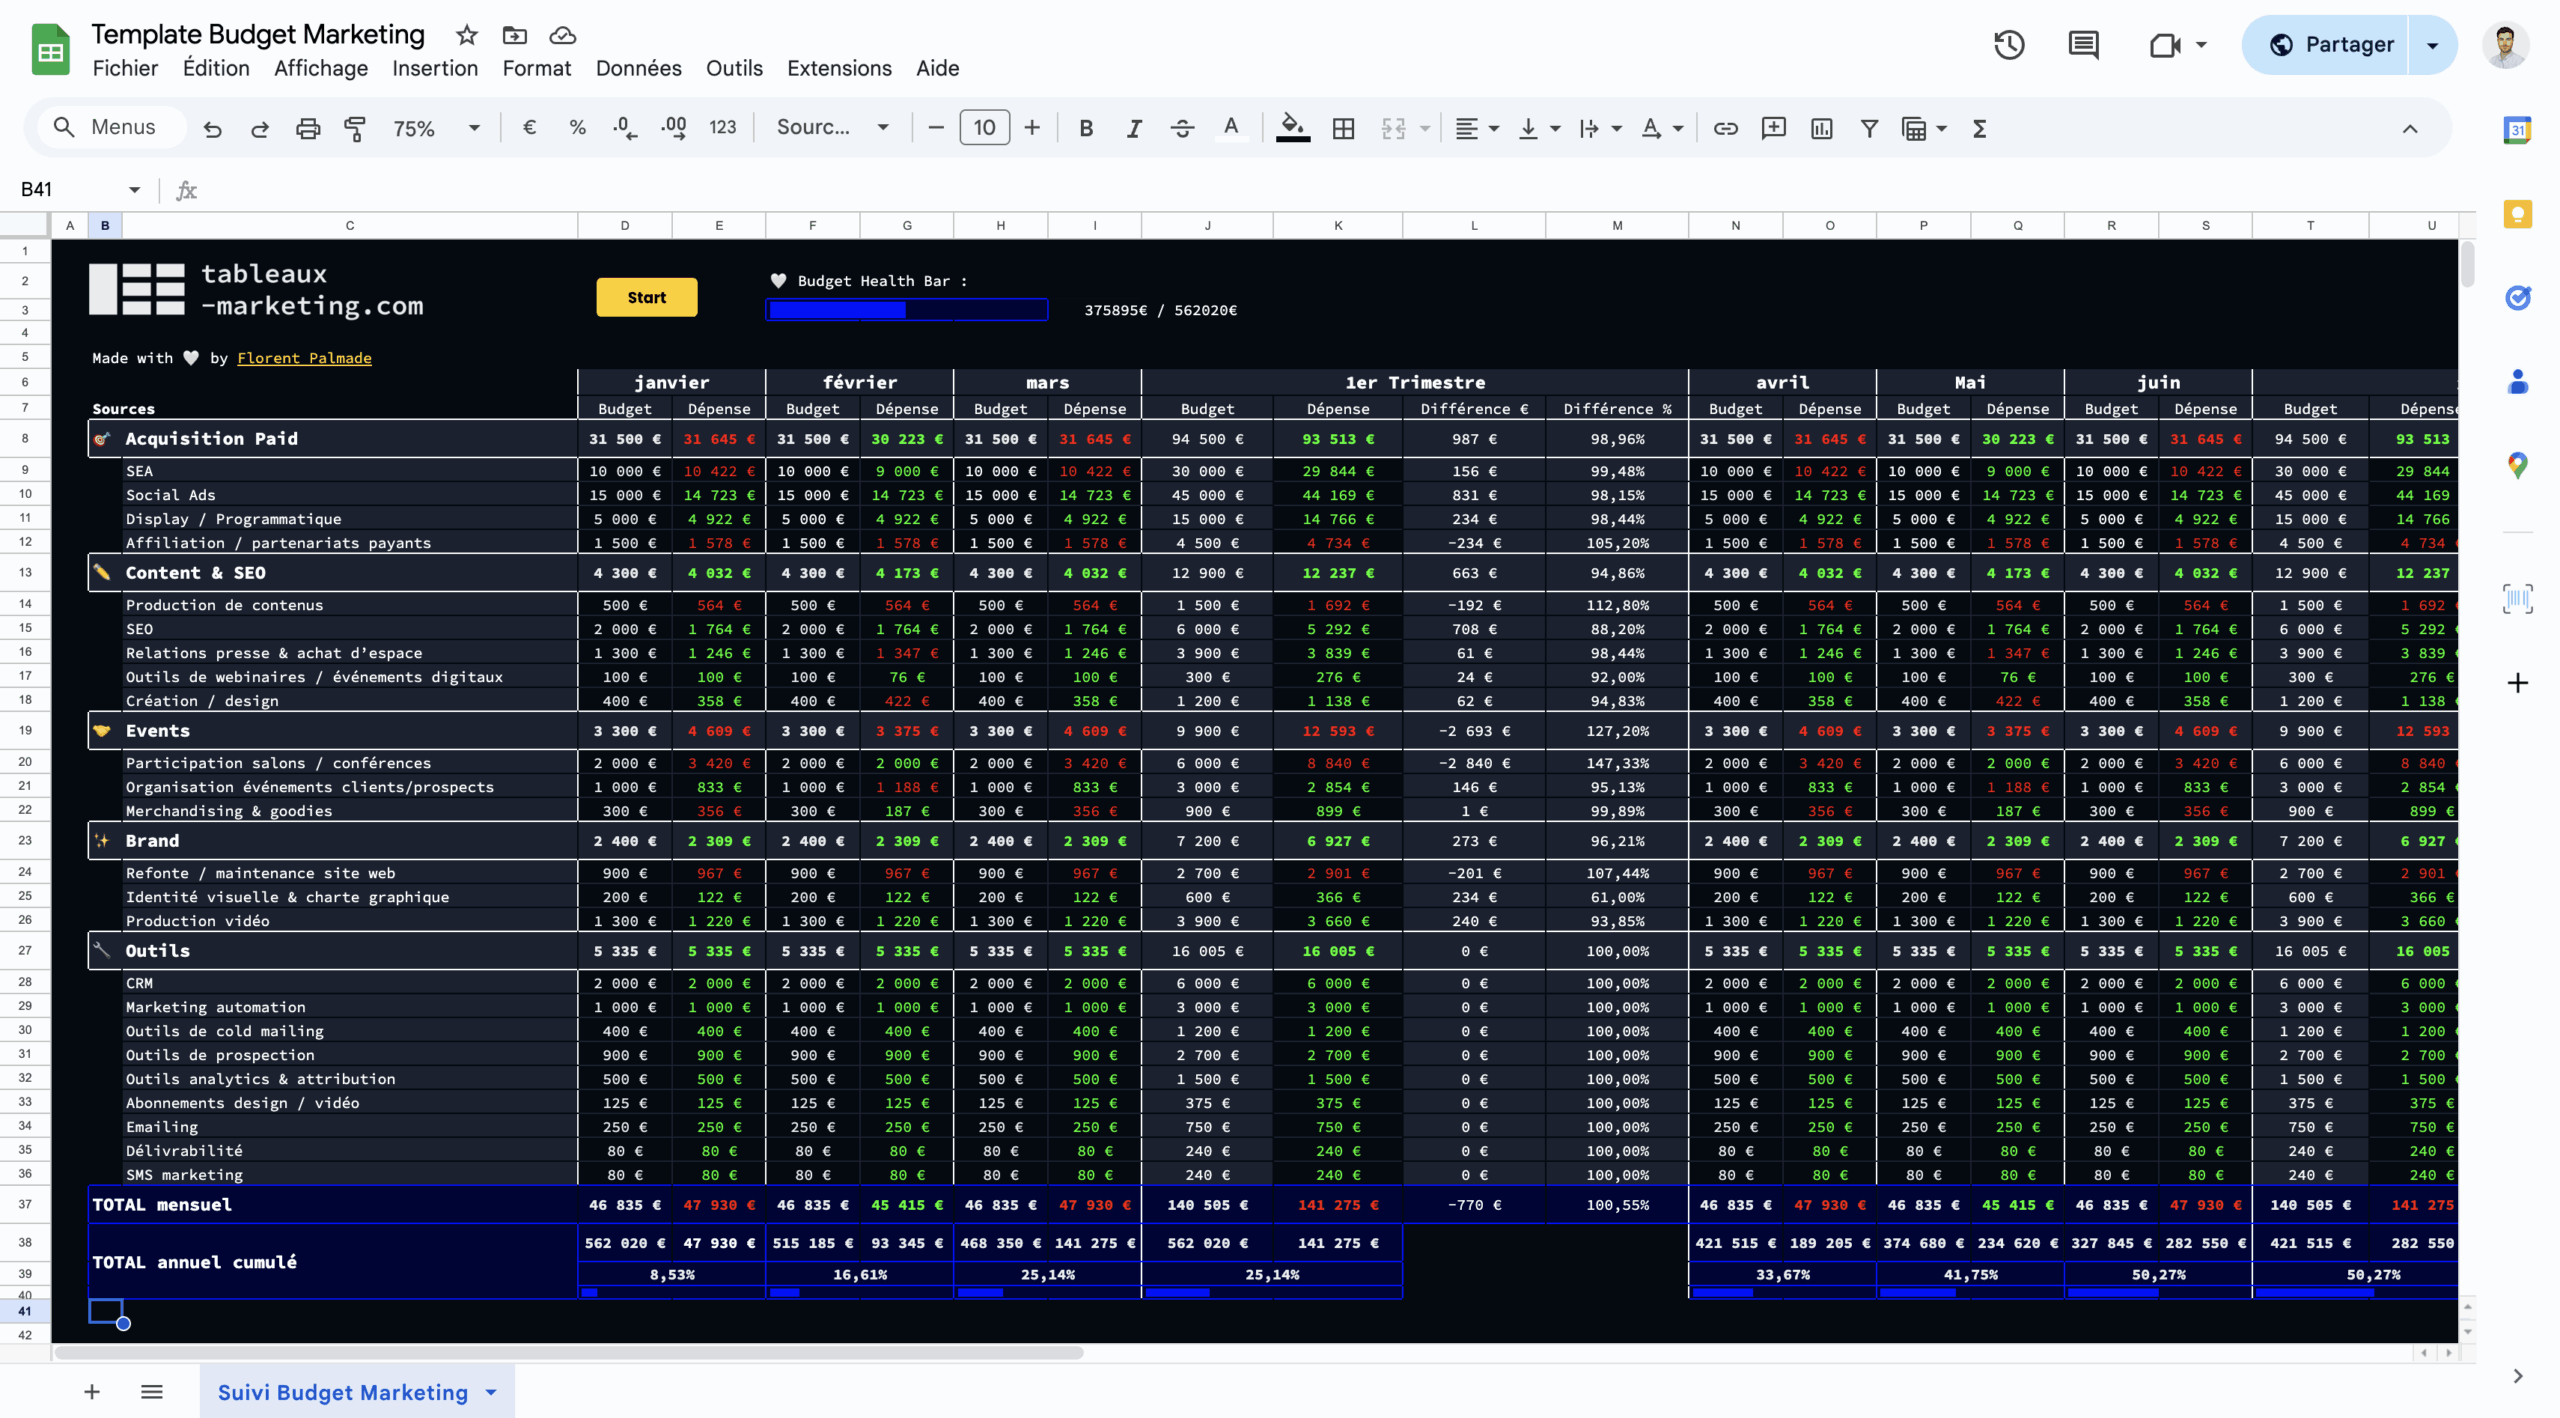This screenshot has height=1418, width=2560.
Task: Toggle bold formatting
Action: pos(1086,128)
